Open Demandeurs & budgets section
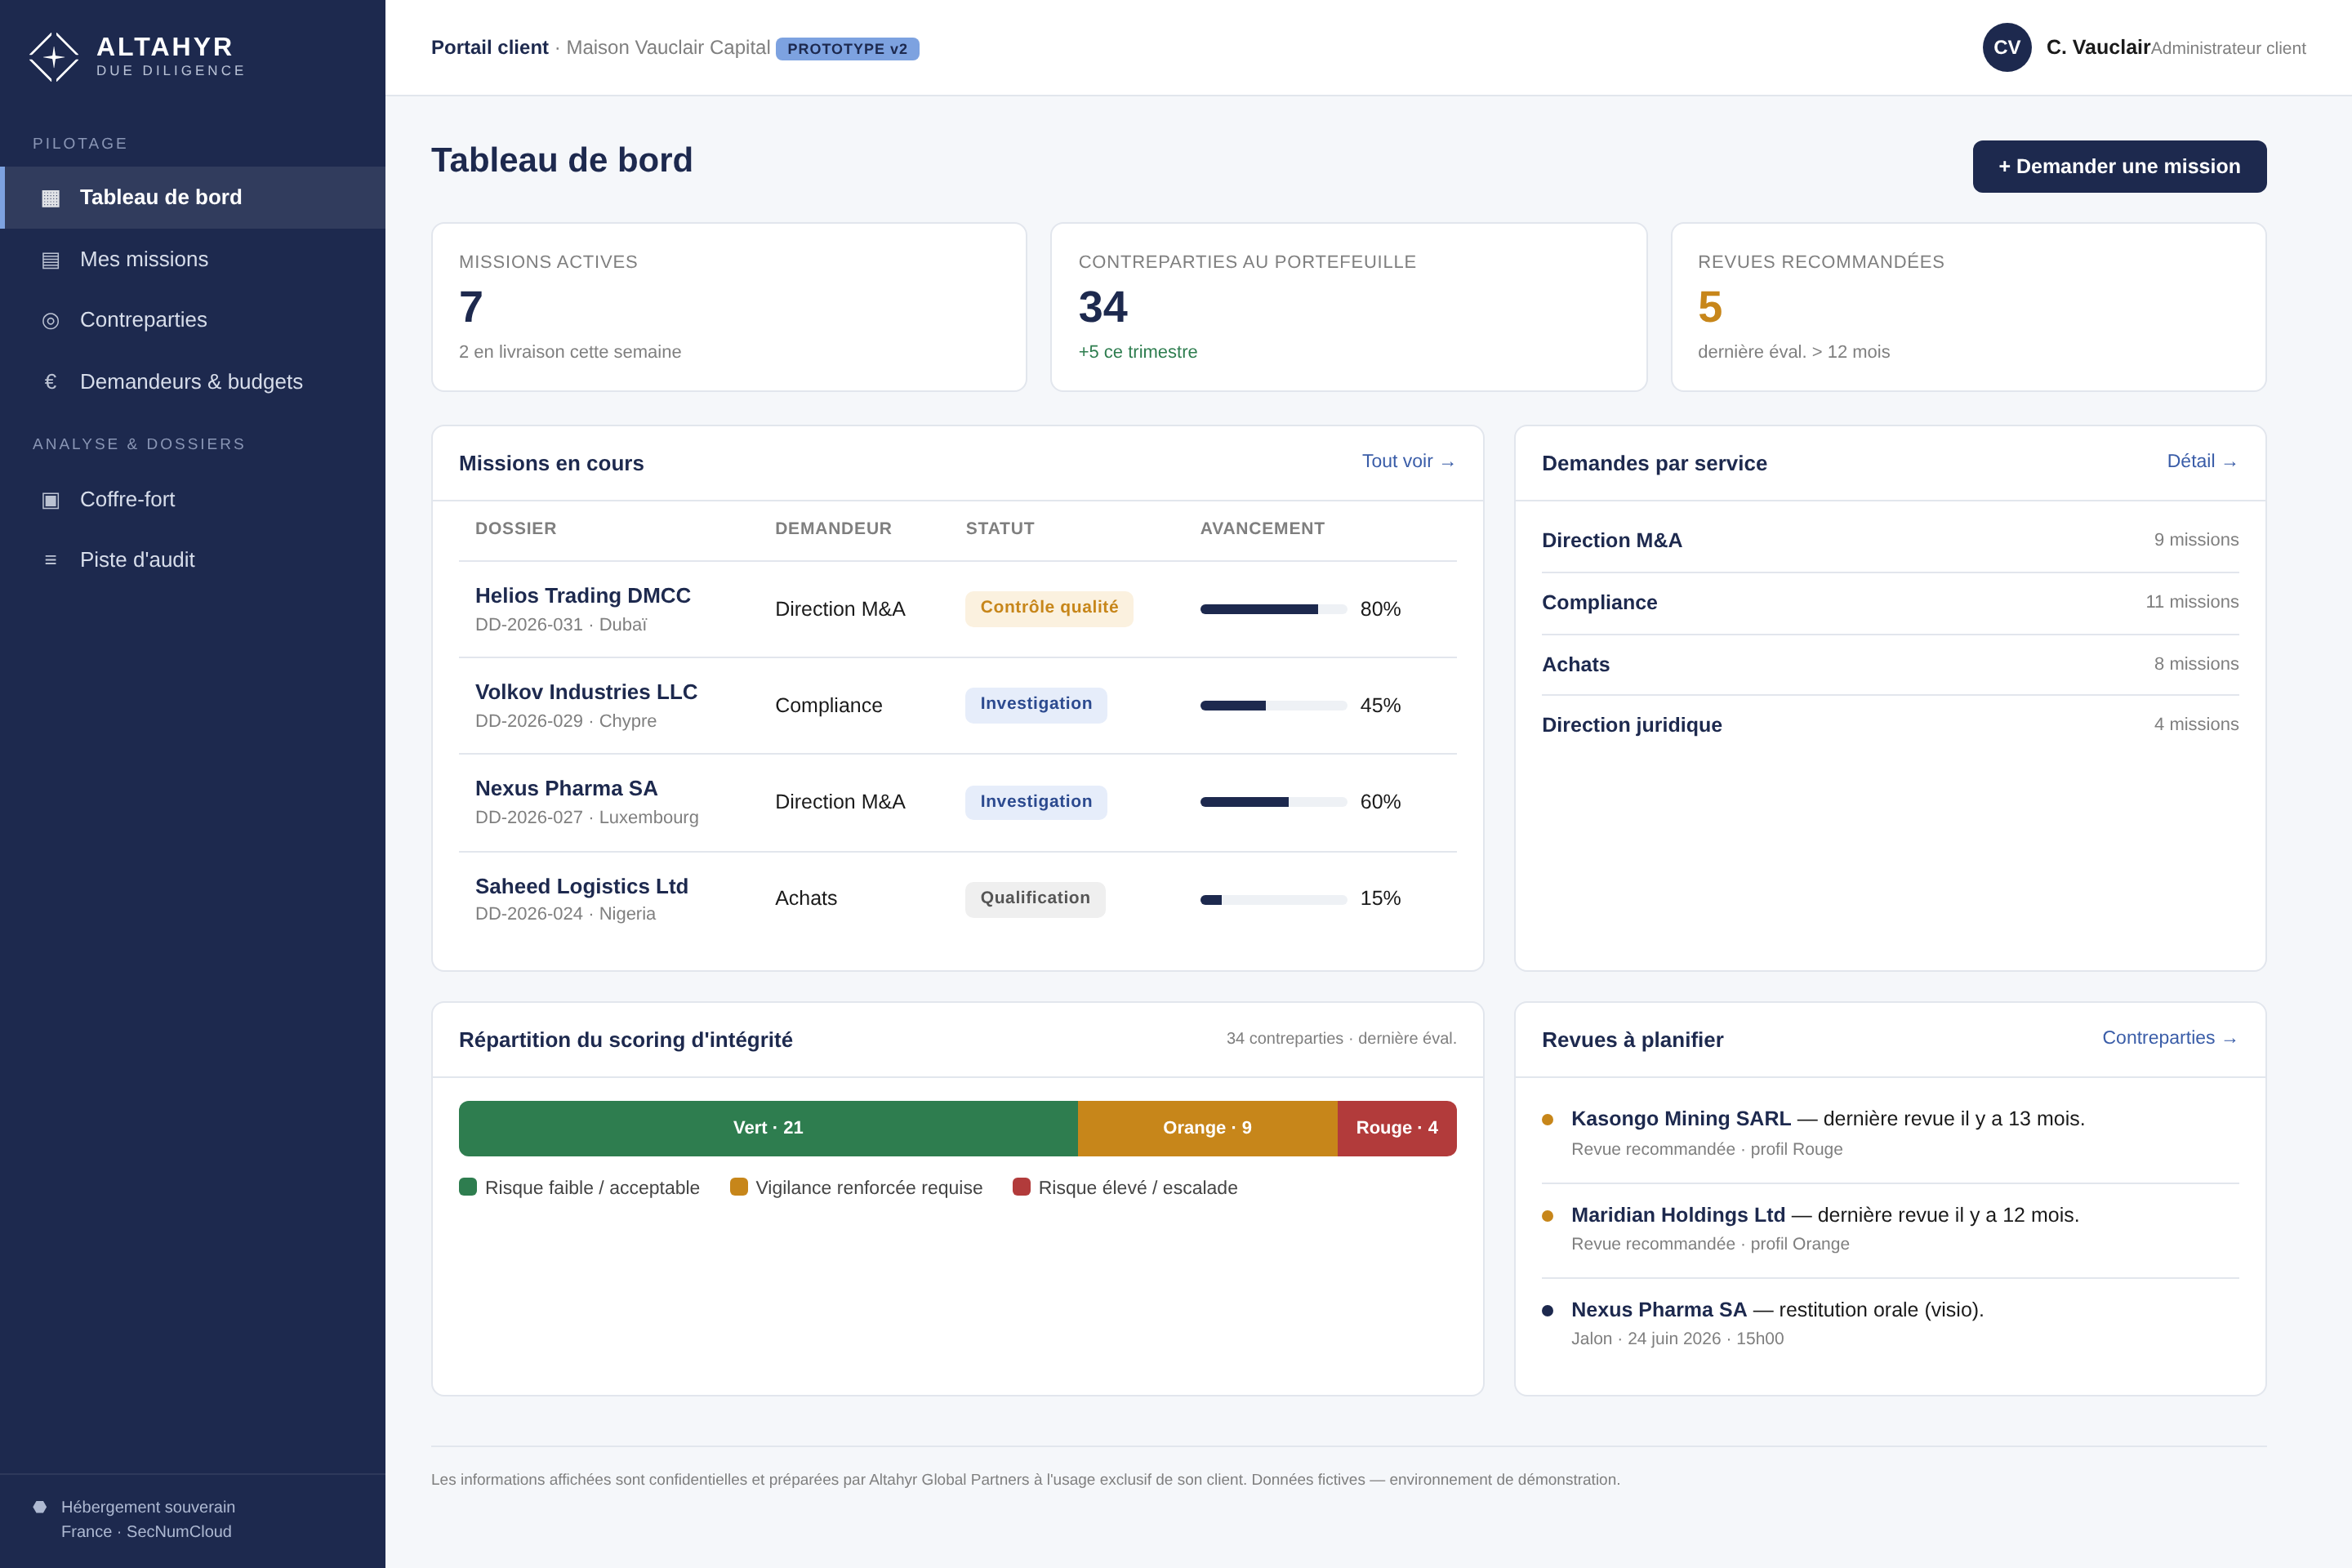The width and height of the screenshot is (2352, 1568). pyautogui.click(x=192, y=382)
